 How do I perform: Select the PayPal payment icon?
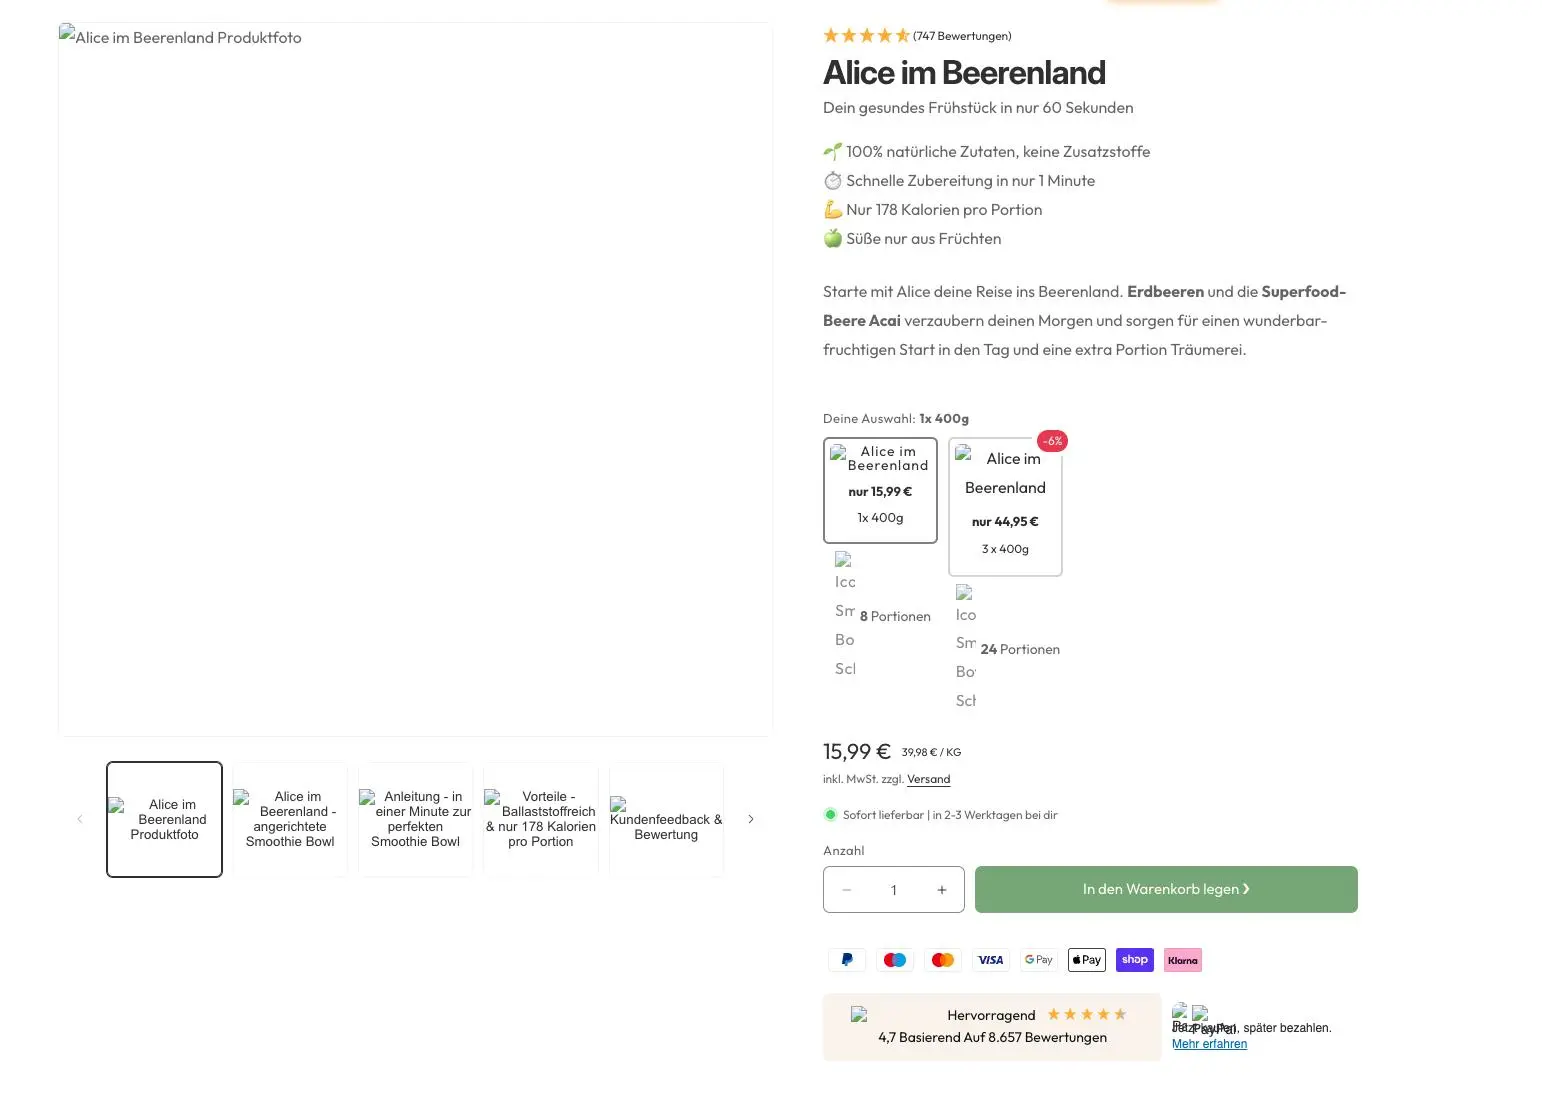[846, 959]
